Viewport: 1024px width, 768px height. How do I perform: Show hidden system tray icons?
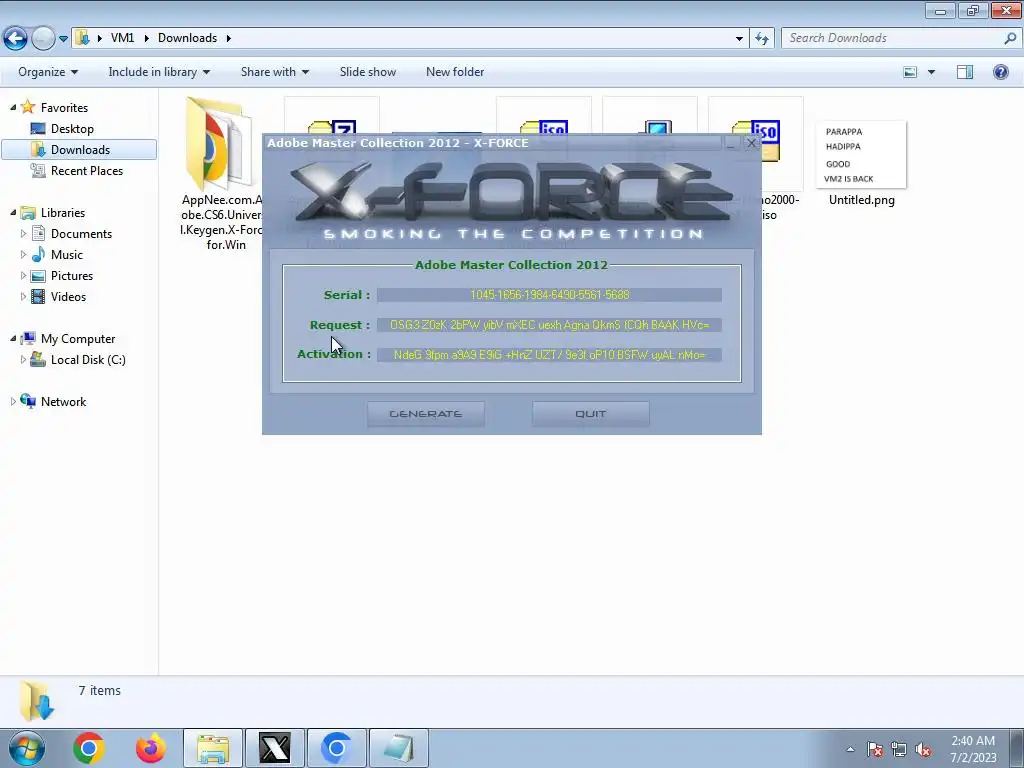850,750
